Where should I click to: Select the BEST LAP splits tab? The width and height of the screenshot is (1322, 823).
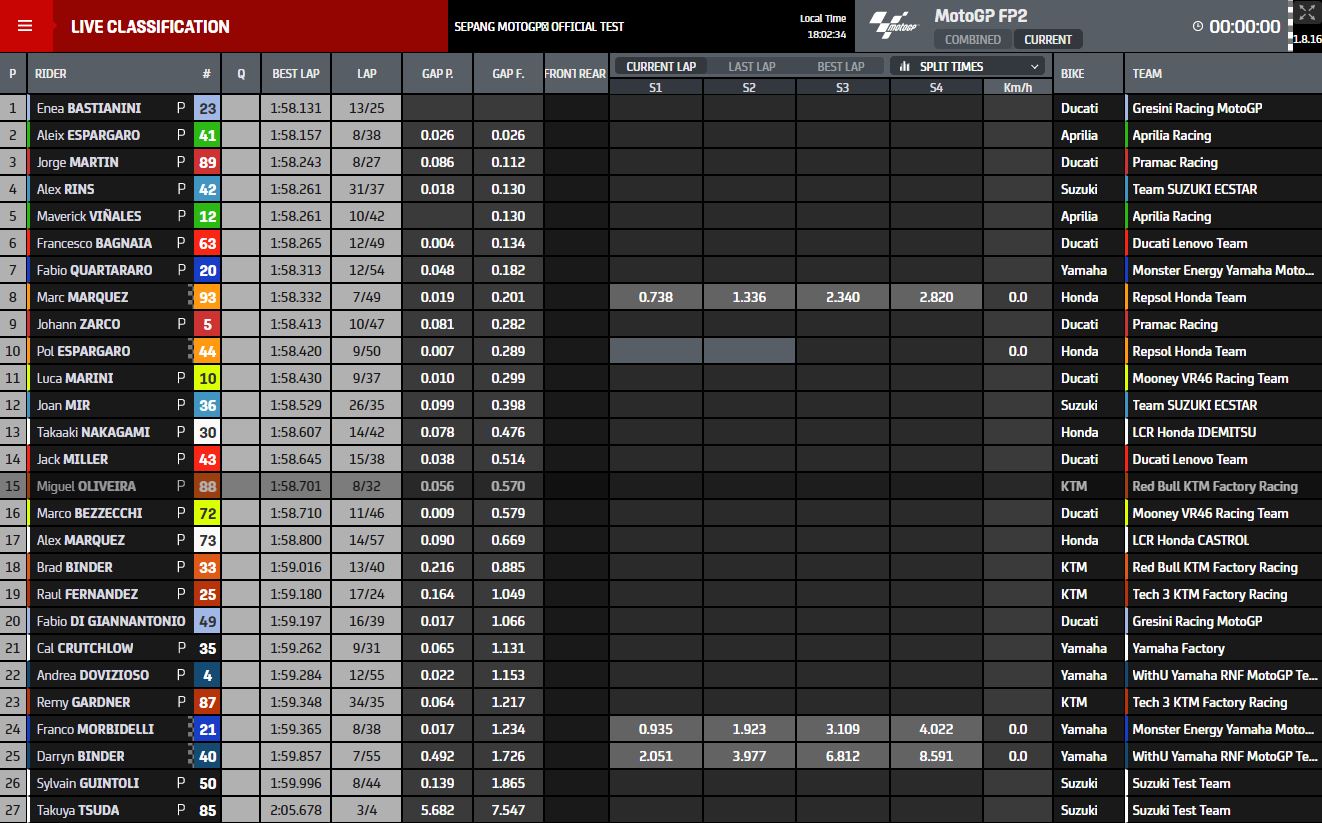[x=841, y=66]
